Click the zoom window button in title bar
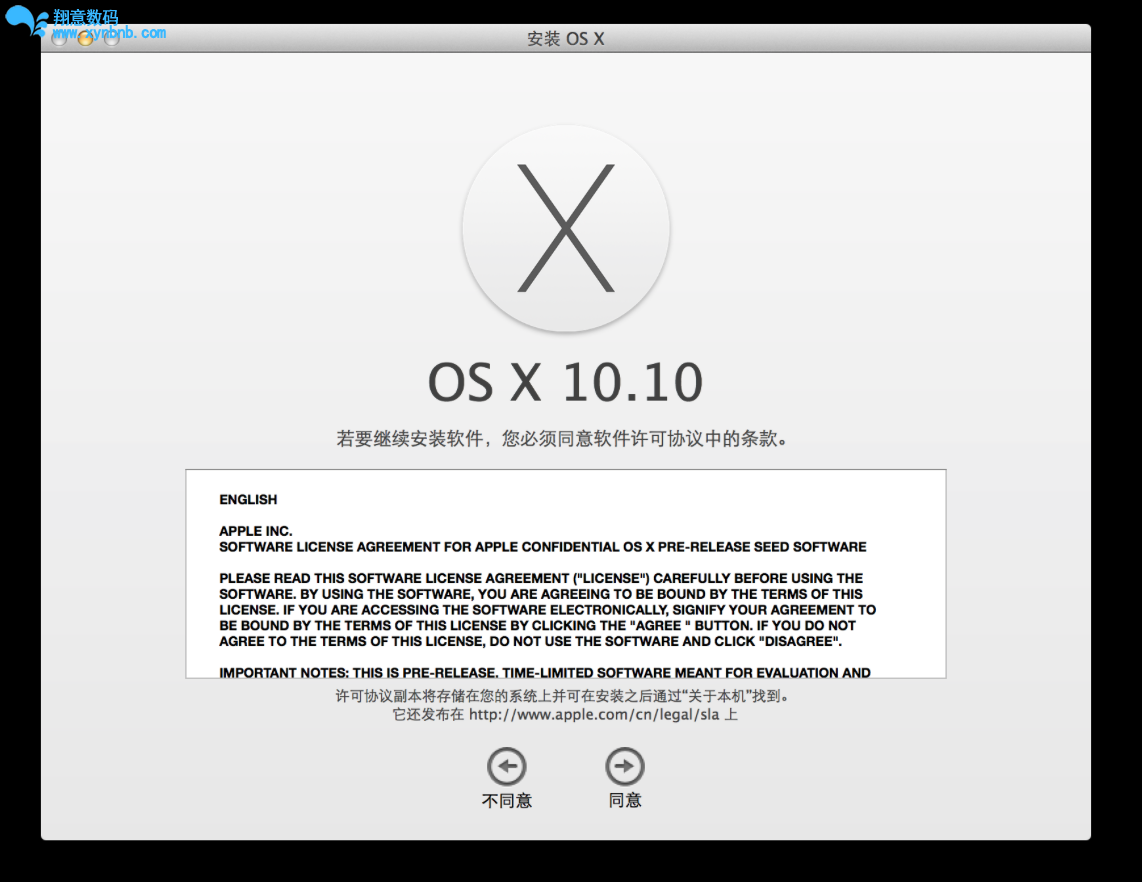The width and height of the screenshot is (1142, 882). point(111,39)
